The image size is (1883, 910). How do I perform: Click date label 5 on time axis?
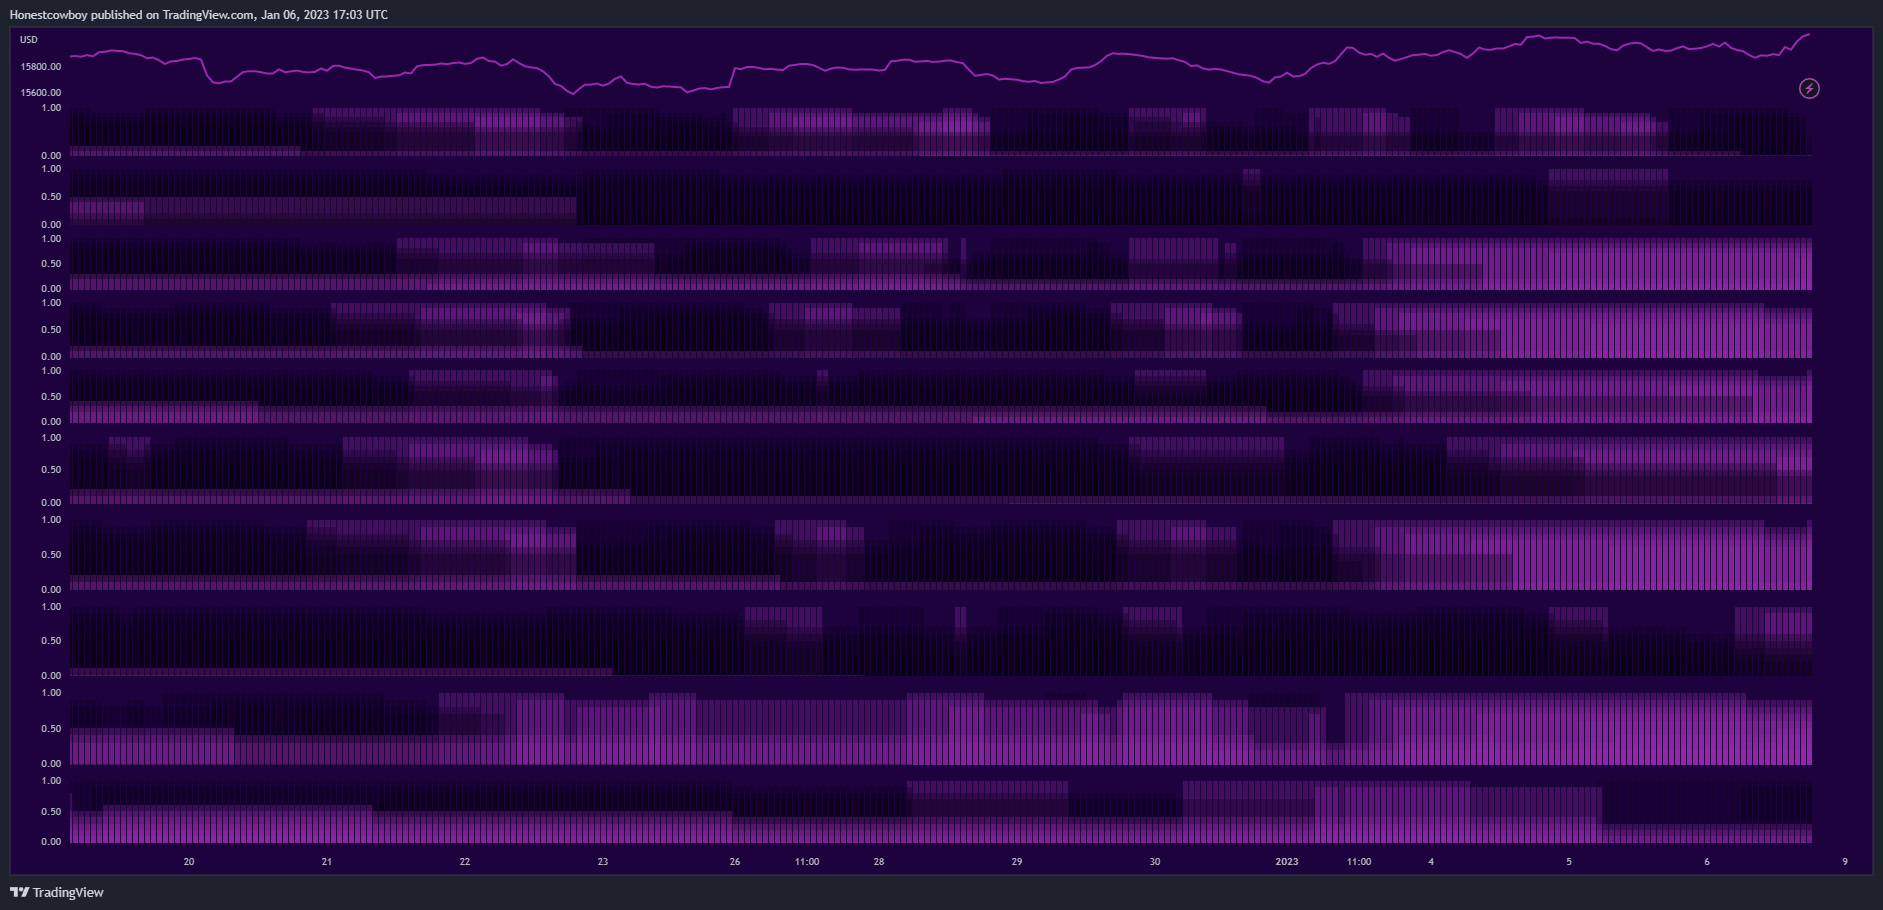pyautogui.click(x=1569, y=861)
